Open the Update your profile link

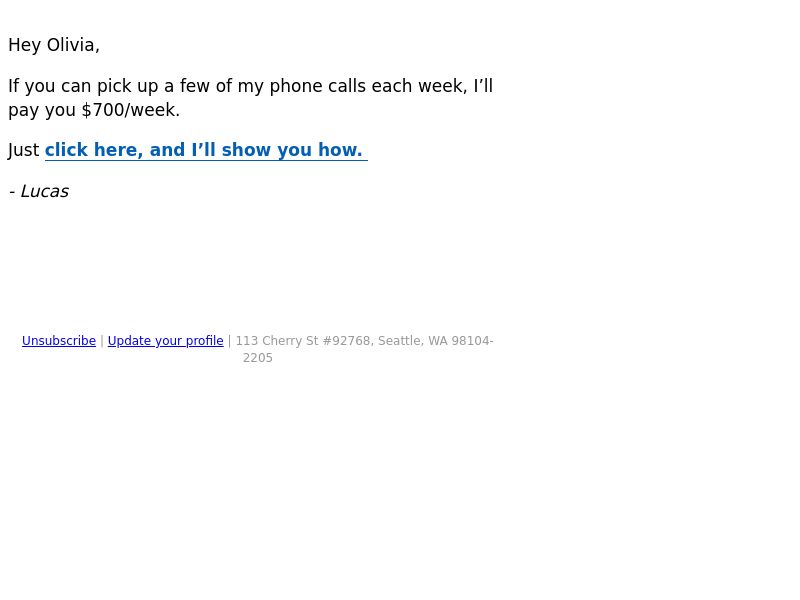165,341
